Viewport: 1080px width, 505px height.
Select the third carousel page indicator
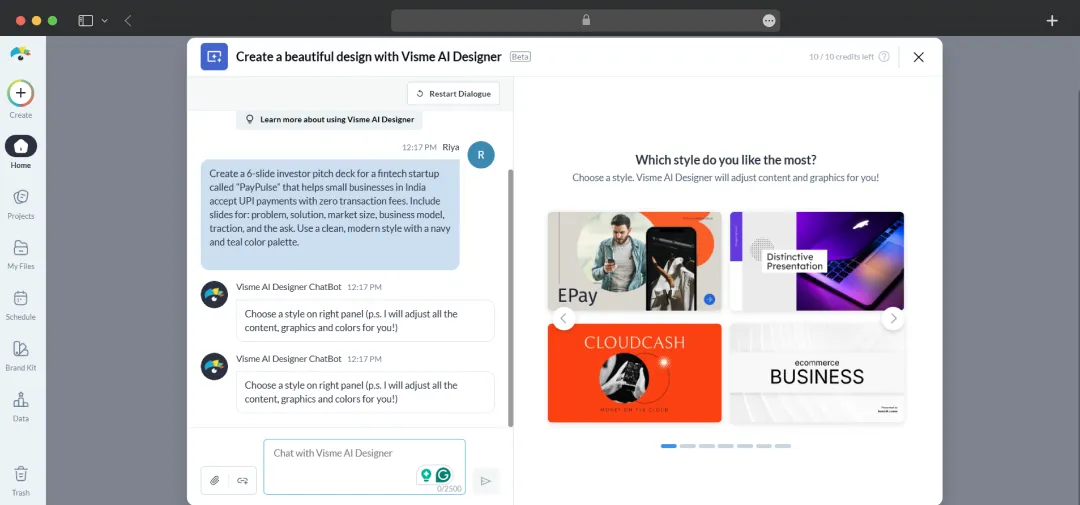coord(707,446)
